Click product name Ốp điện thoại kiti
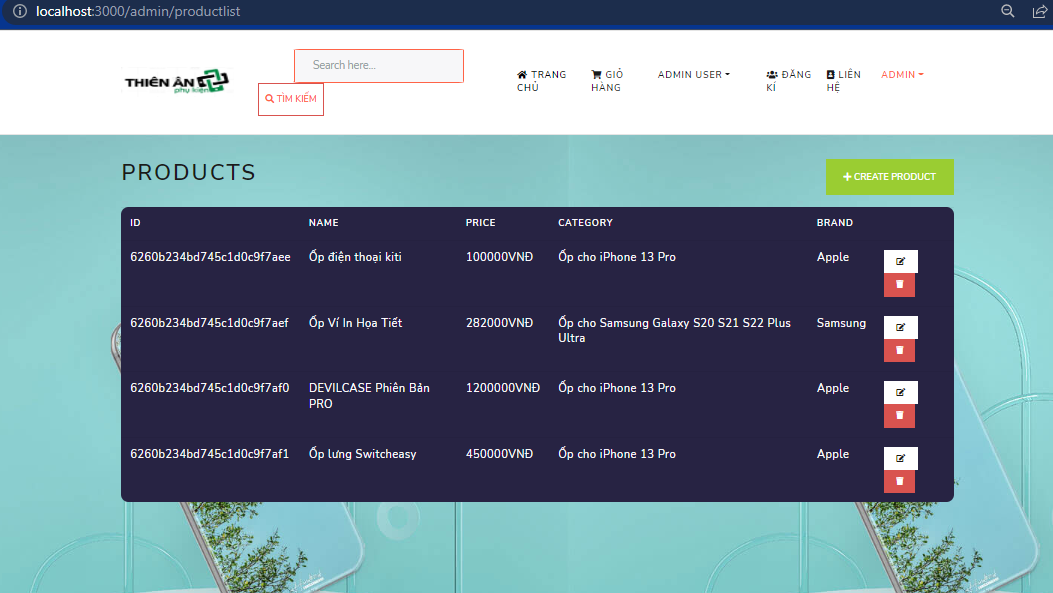1053x593 pixels. 355,257
